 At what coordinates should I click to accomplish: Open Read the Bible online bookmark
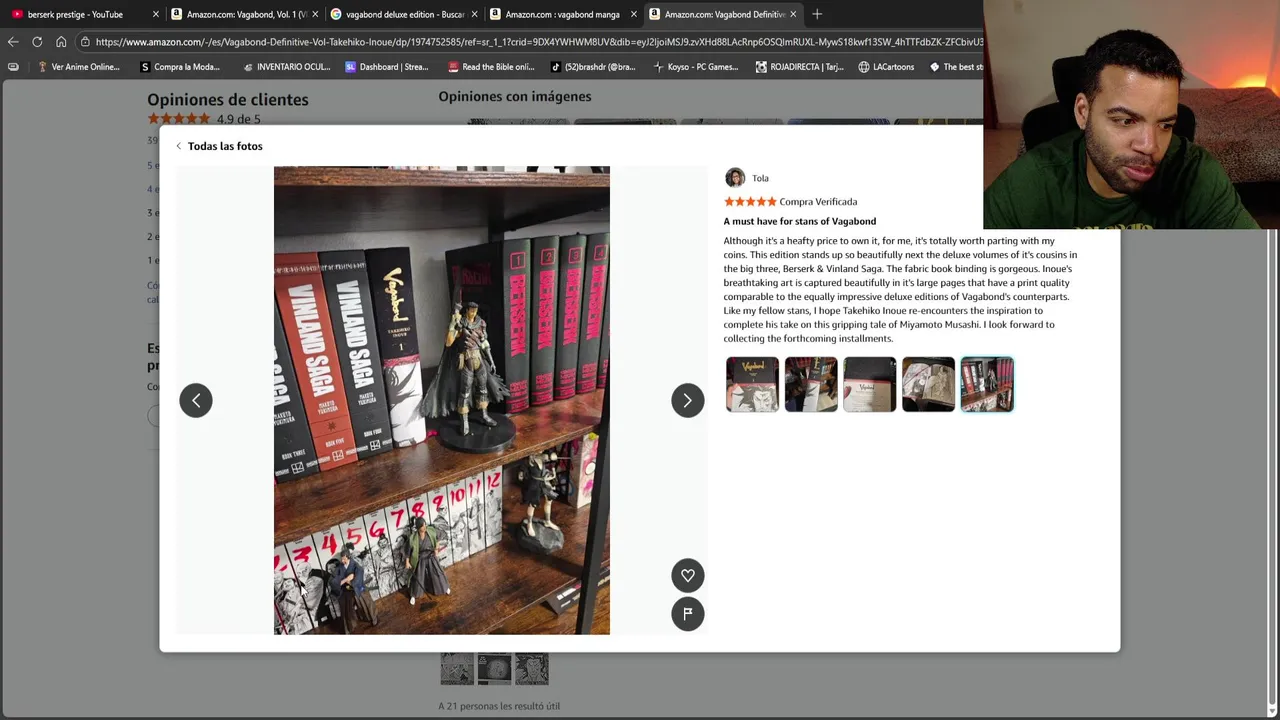tap(491, 67)
